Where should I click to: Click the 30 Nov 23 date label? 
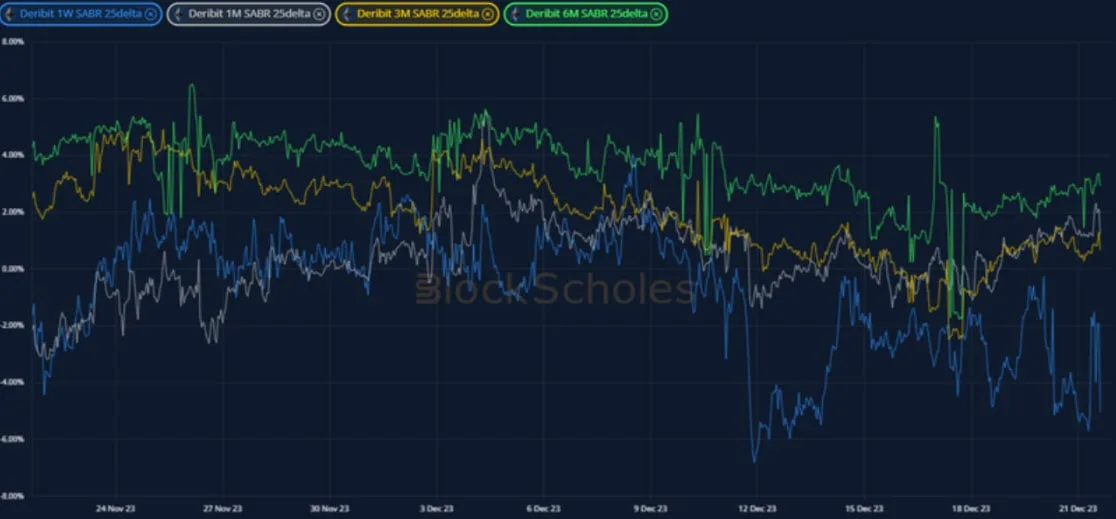pyautogui.click(x=330, y=509)
